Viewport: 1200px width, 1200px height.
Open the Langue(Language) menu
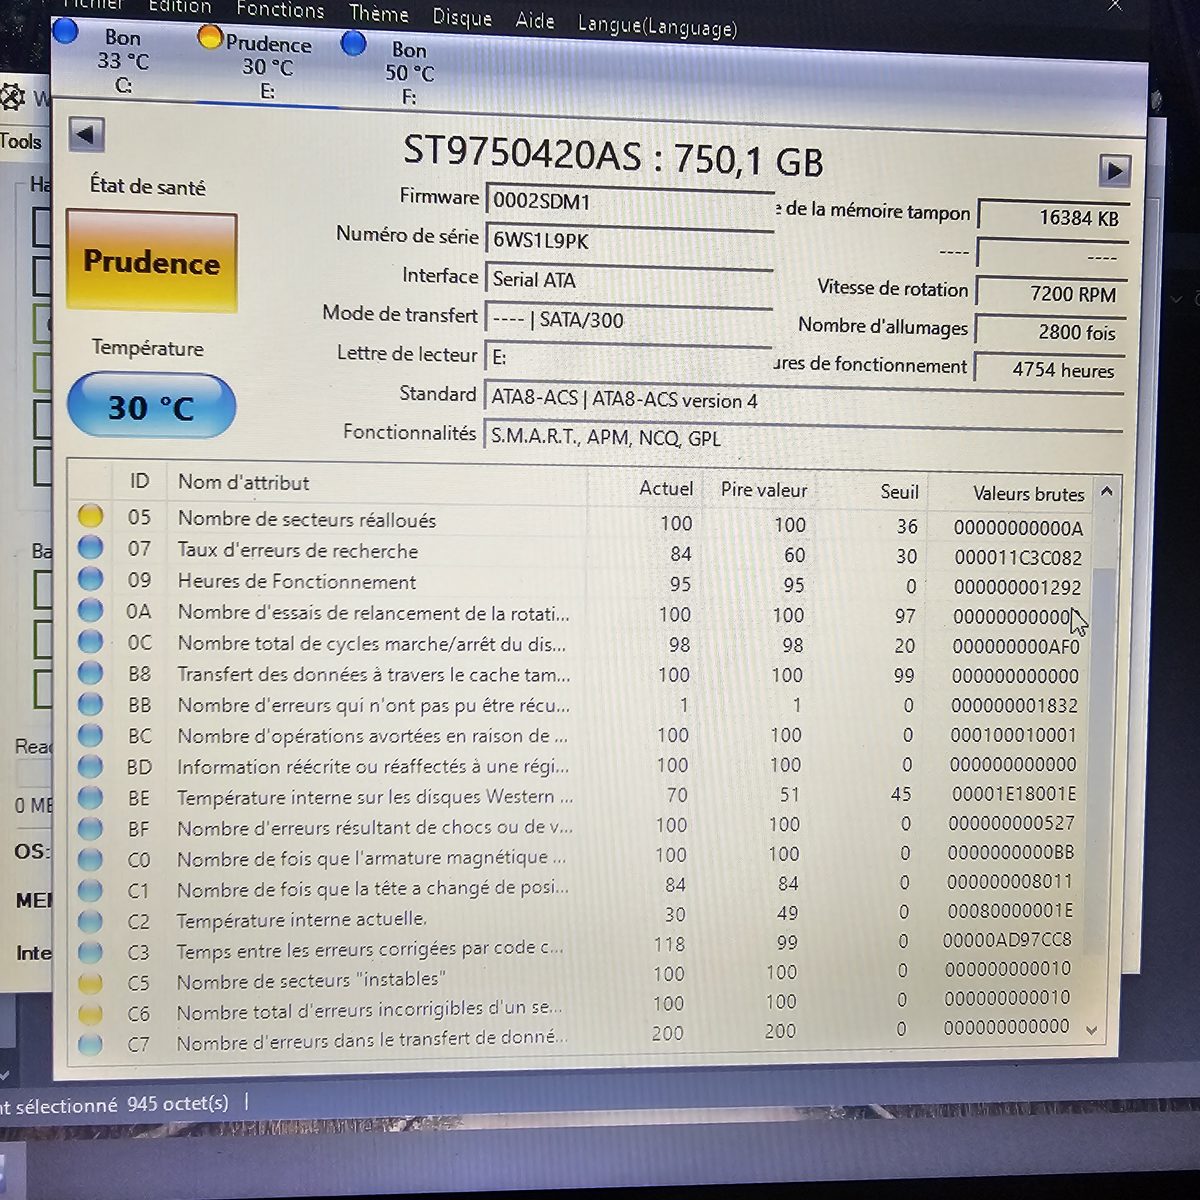coord(656,26)
